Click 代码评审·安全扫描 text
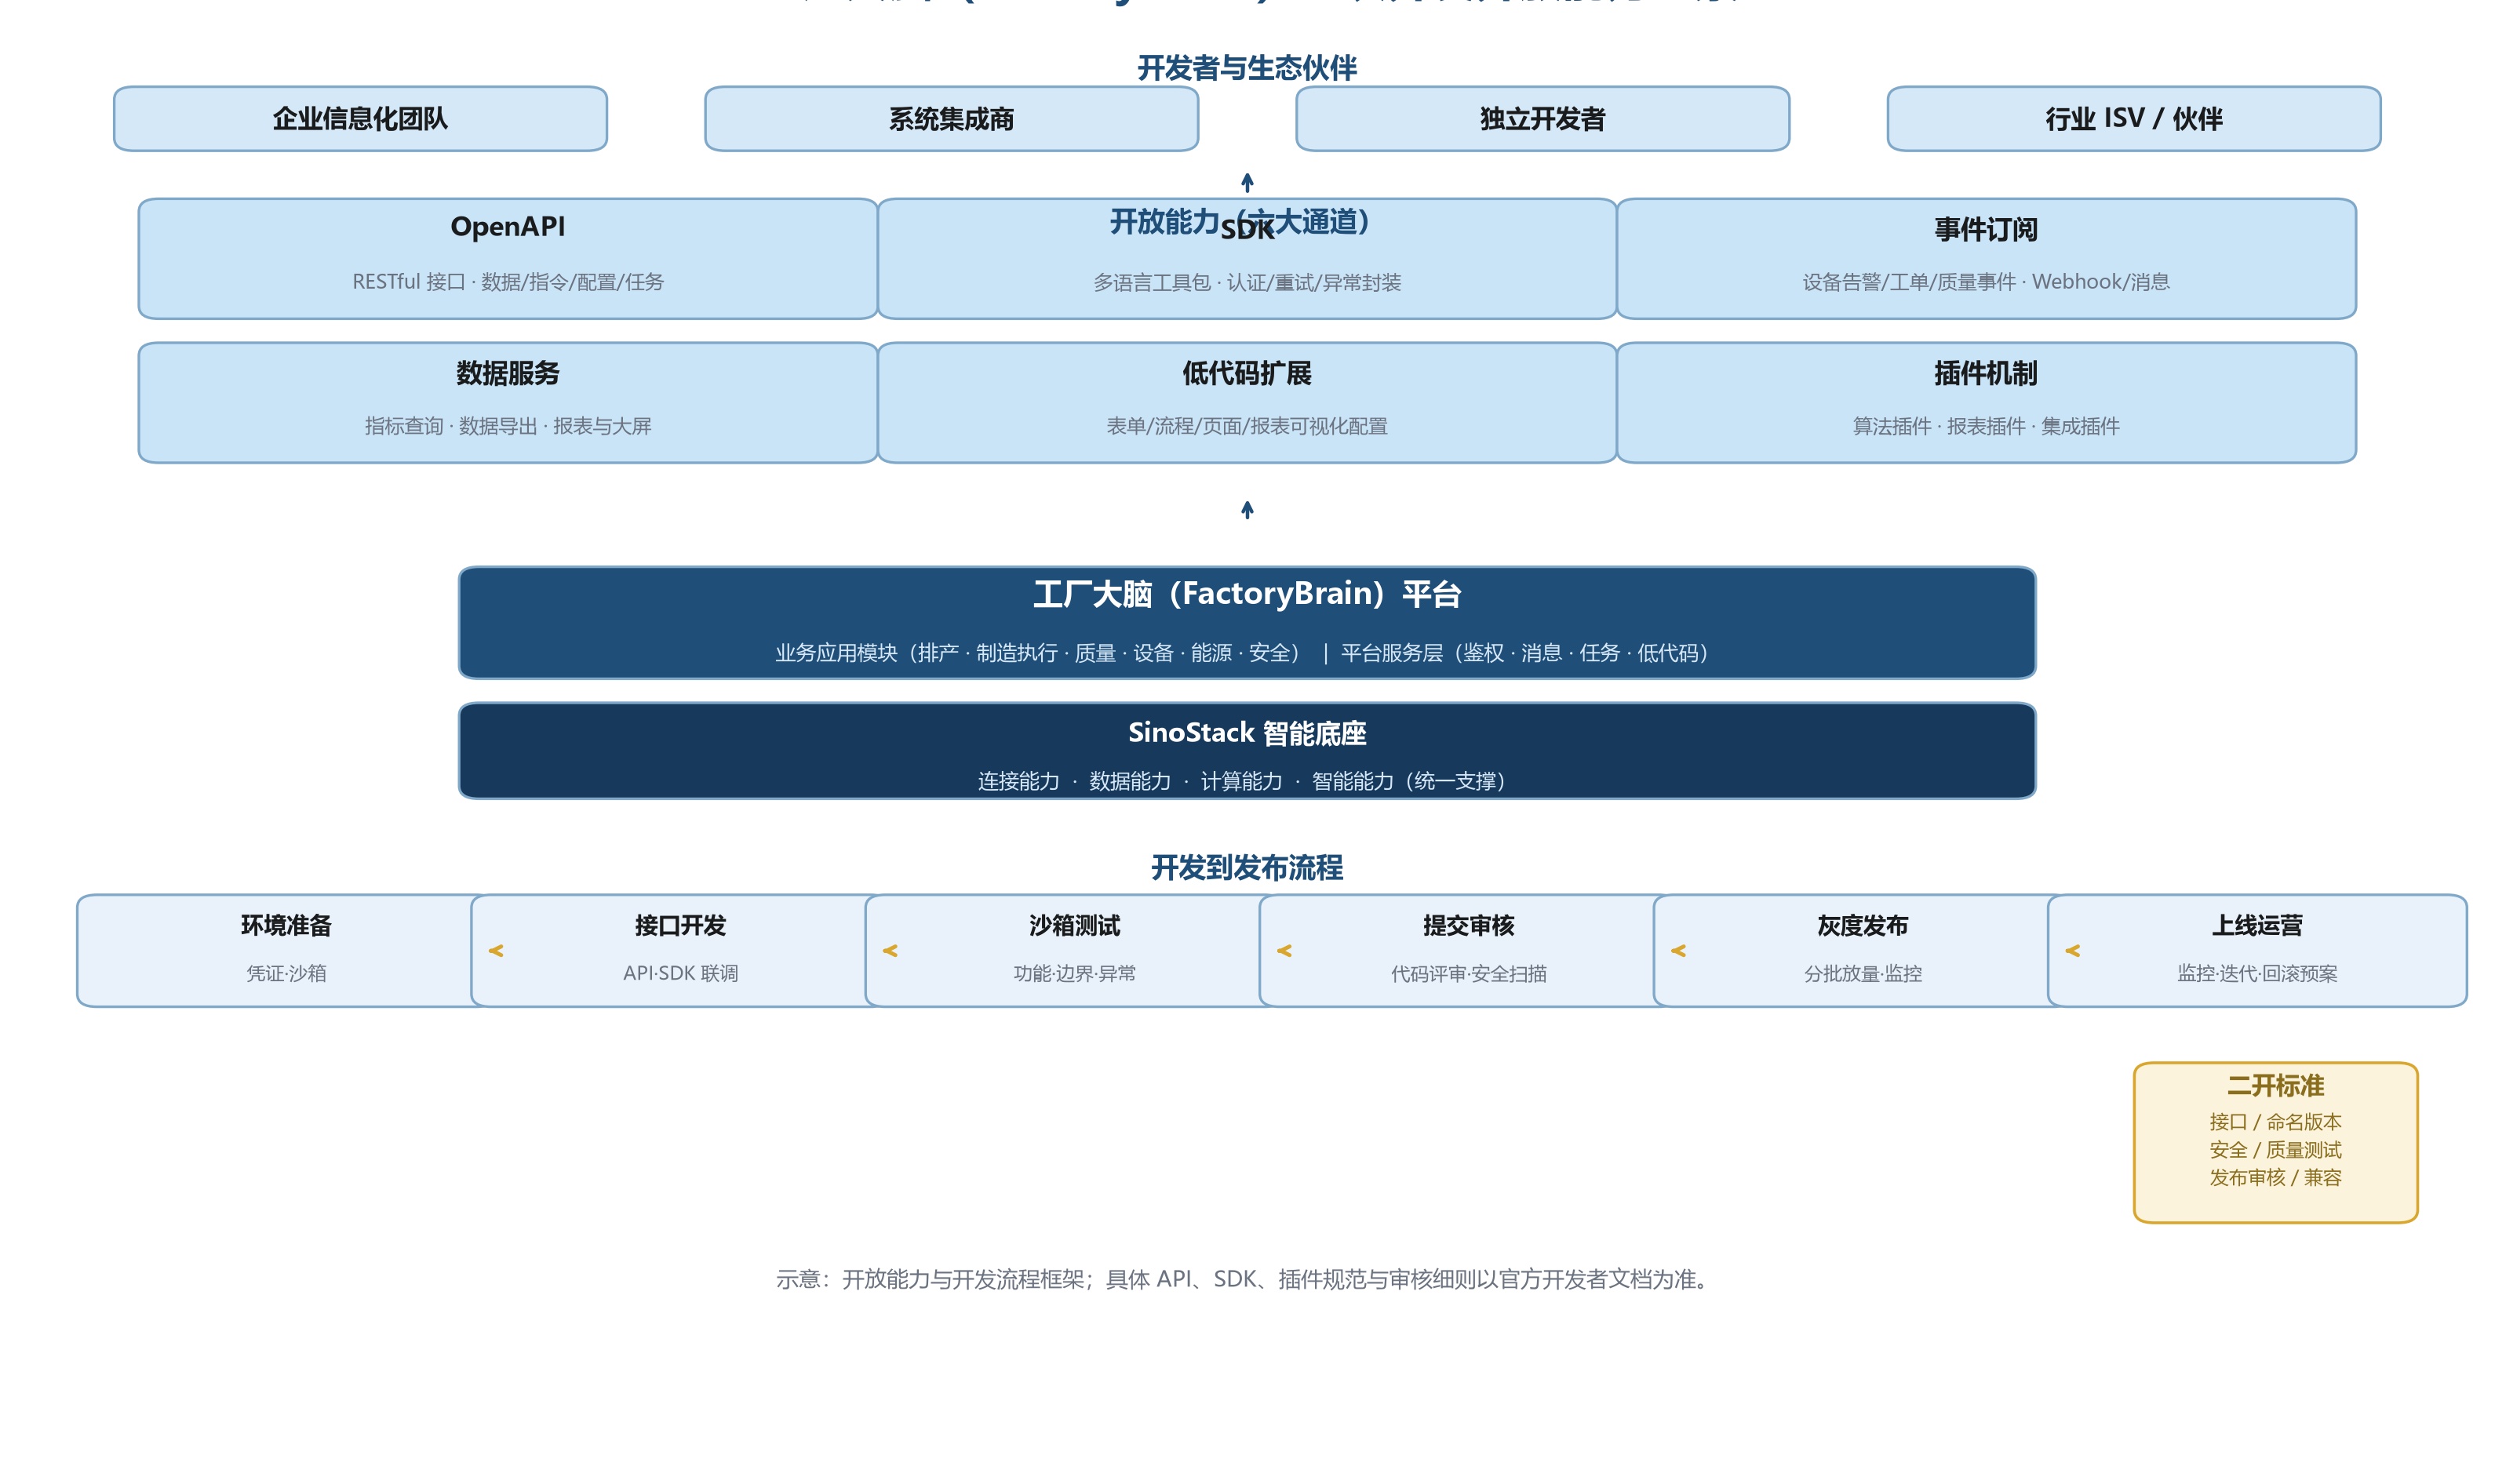The image size is (2495, 1484). (1469, 973)
